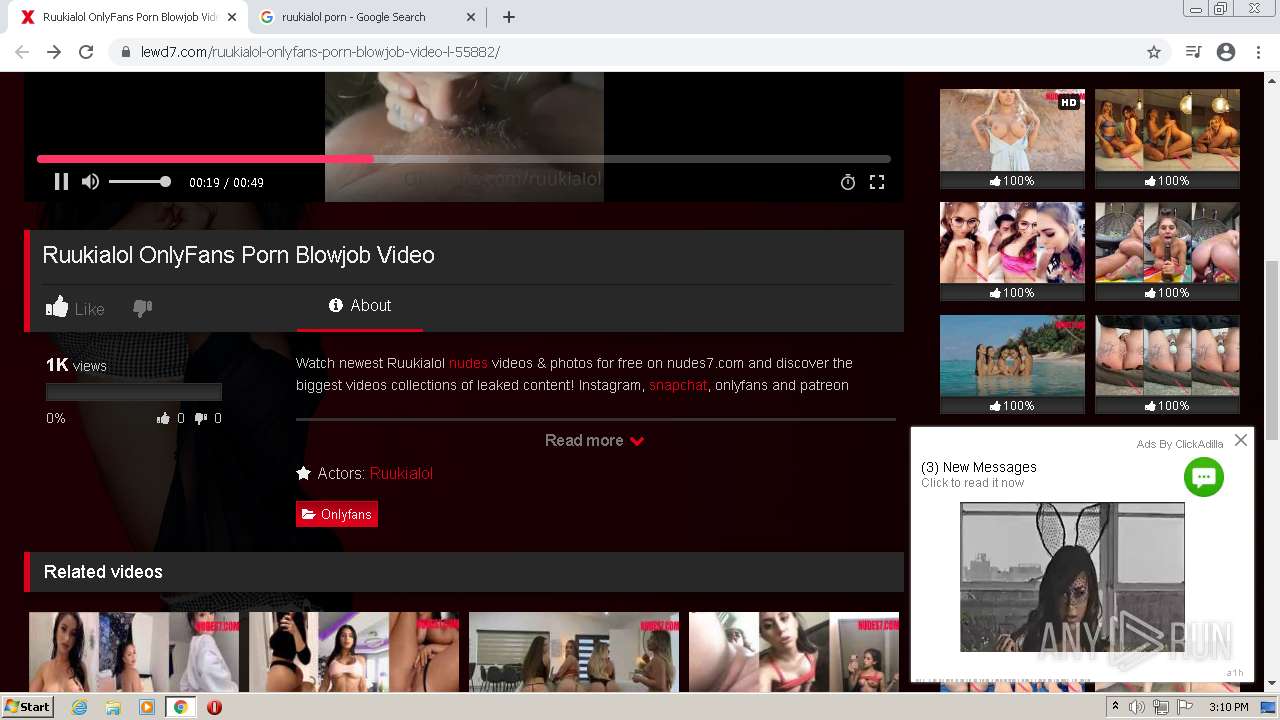Image resolution: width=1280 pixels, height=720 pixels.
Task: Open the Chrome profile avatar icon
Action: coord(1226,52)
